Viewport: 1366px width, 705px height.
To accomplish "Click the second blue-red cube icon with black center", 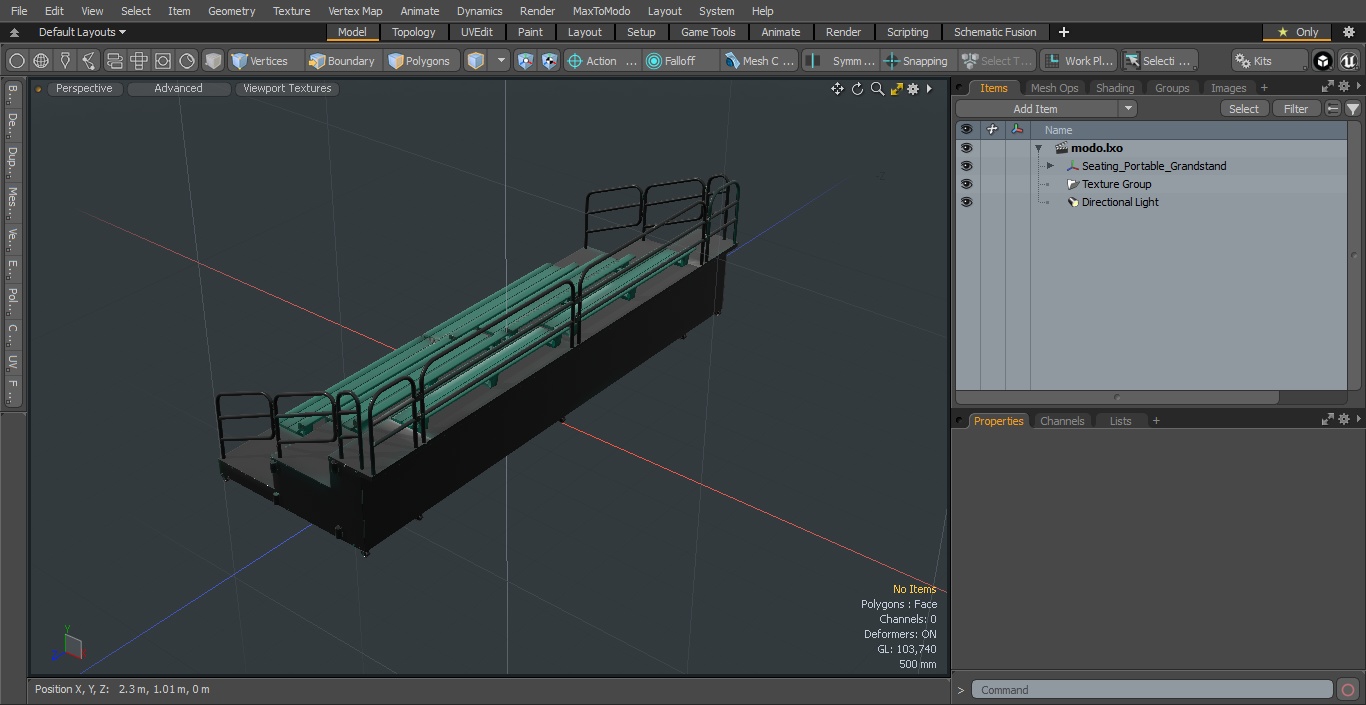I will 550,61.
